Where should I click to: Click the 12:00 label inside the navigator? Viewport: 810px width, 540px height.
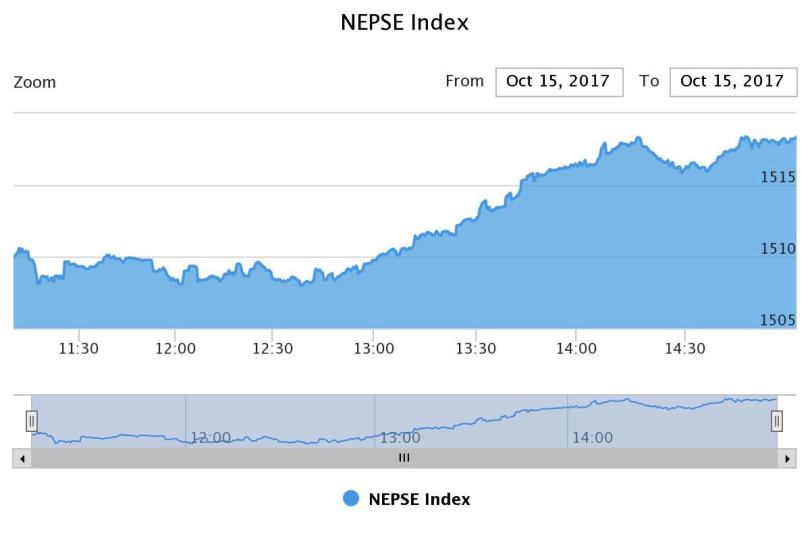(x=210, y=438)
